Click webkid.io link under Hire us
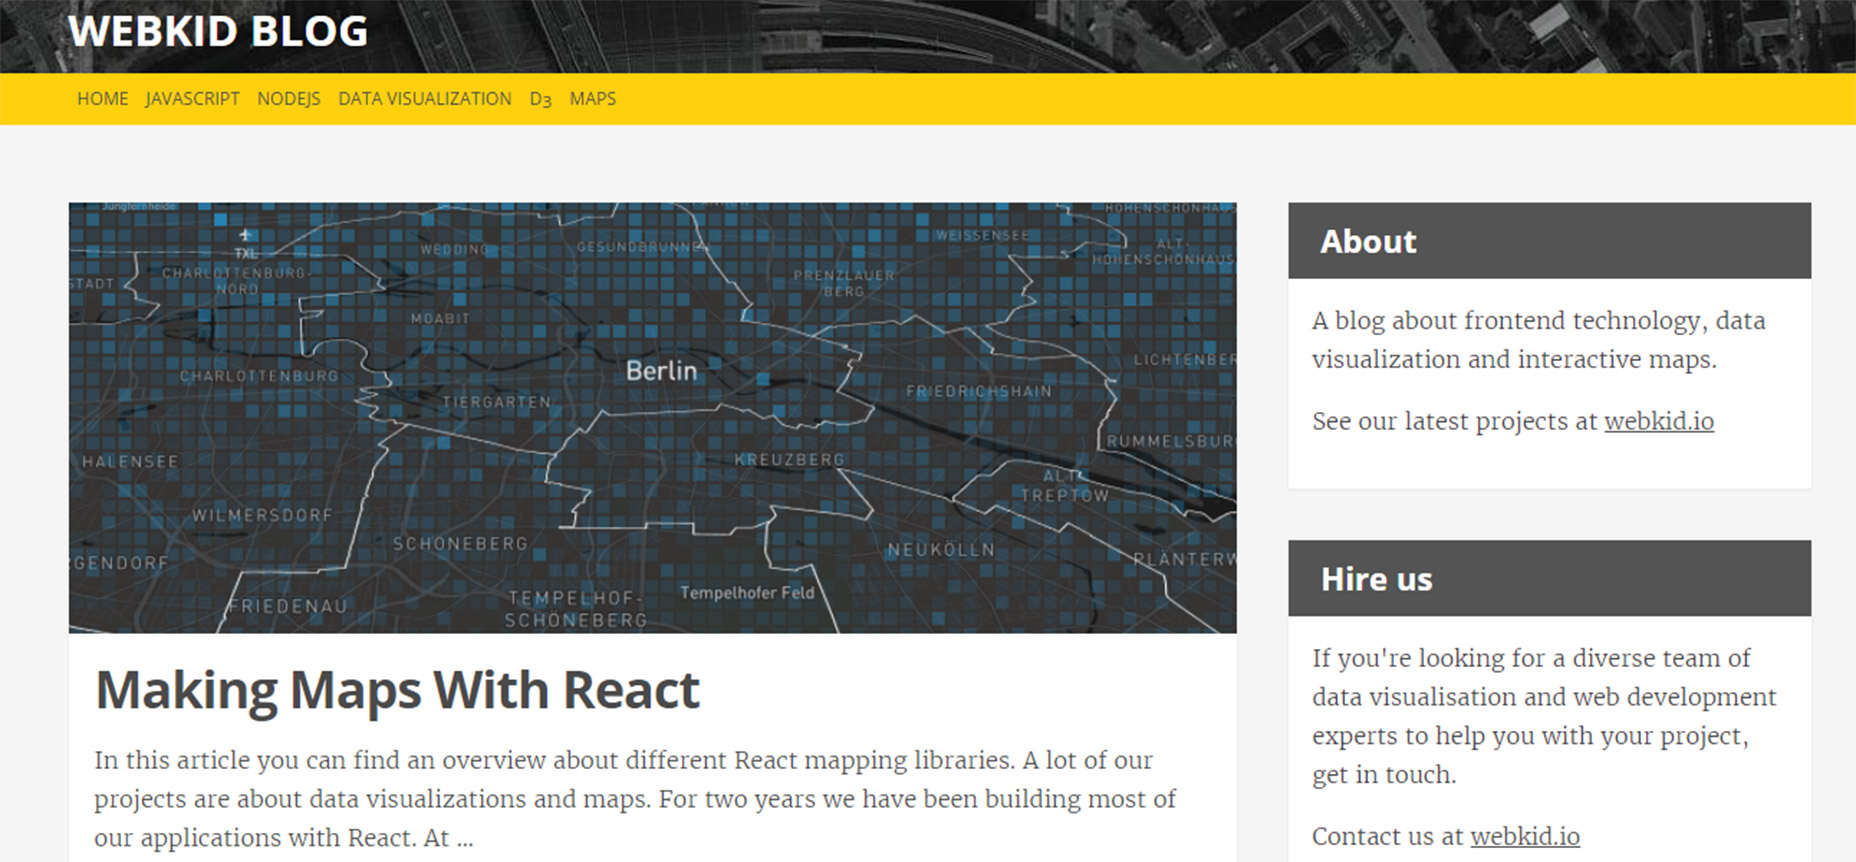Viewport: 1856px width, 862px height. coord(1525,836)
